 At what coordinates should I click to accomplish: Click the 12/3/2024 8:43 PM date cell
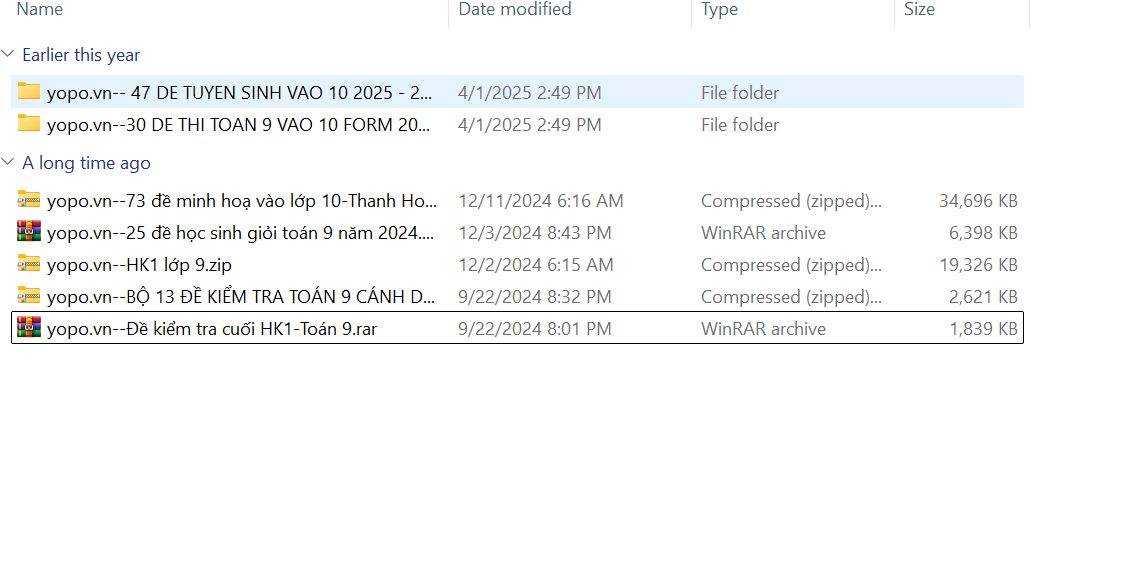[535, 233]
